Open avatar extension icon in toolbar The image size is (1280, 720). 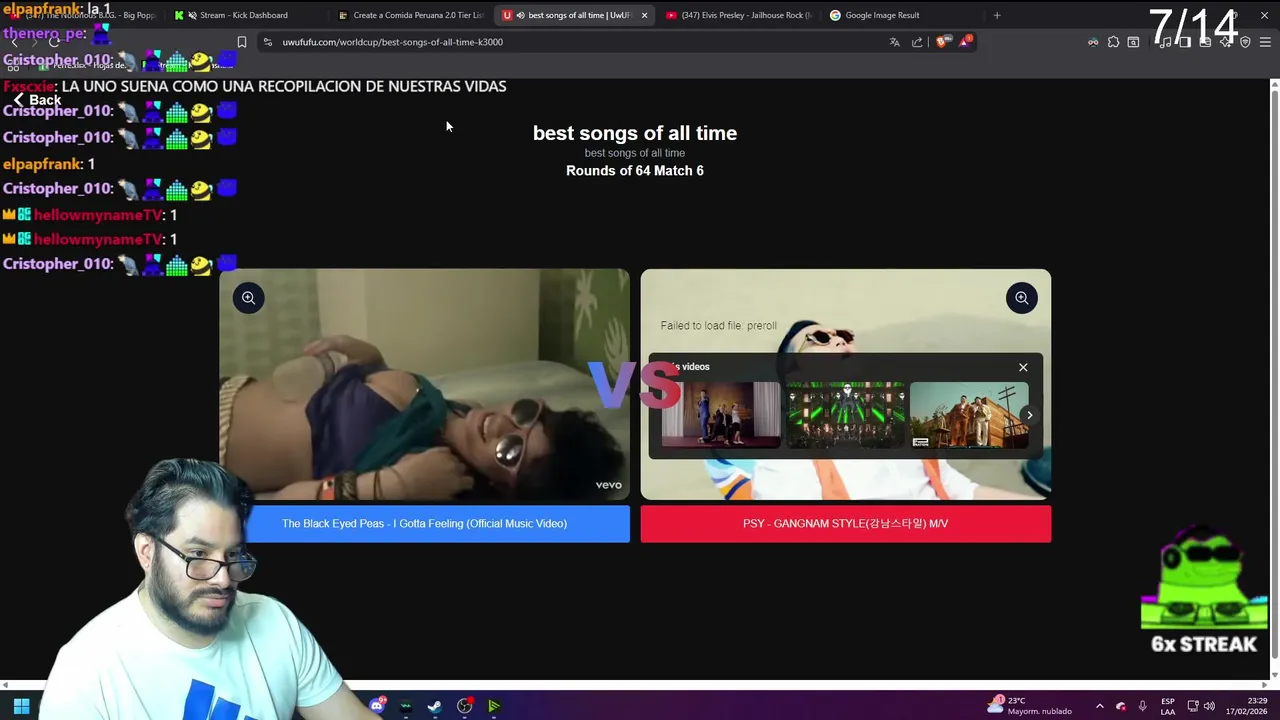(1093, 42)
